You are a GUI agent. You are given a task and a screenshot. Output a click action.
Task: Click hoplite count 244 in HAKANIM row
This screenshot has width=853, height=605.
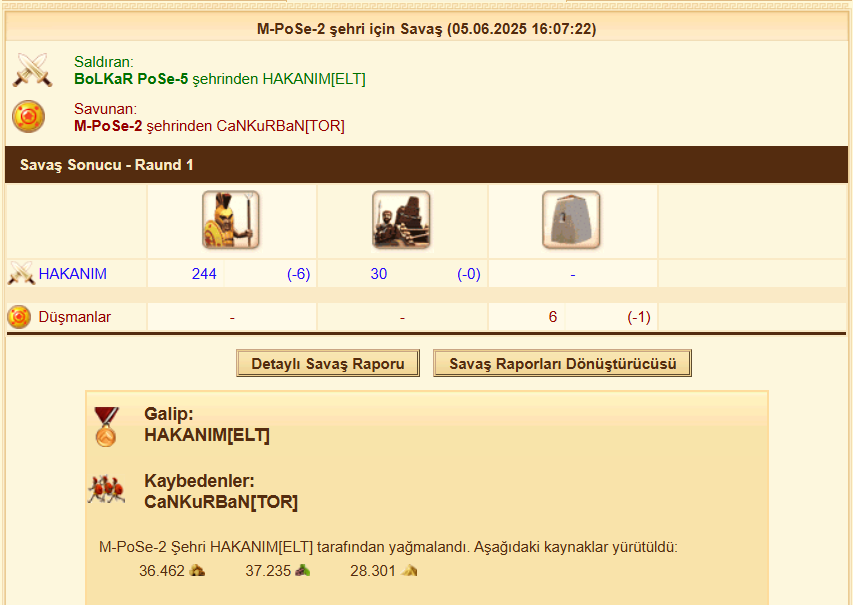(x=204, y=274)
